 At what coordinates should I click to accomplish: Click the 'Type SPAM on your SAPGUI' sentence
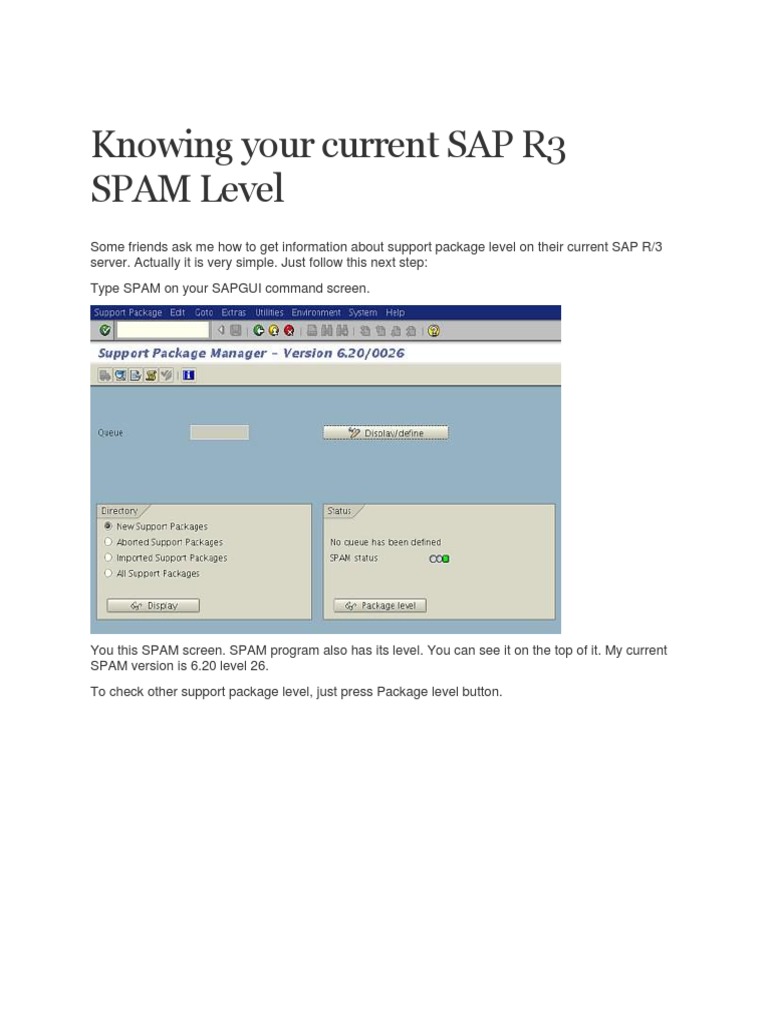click(x=230, y=288)
